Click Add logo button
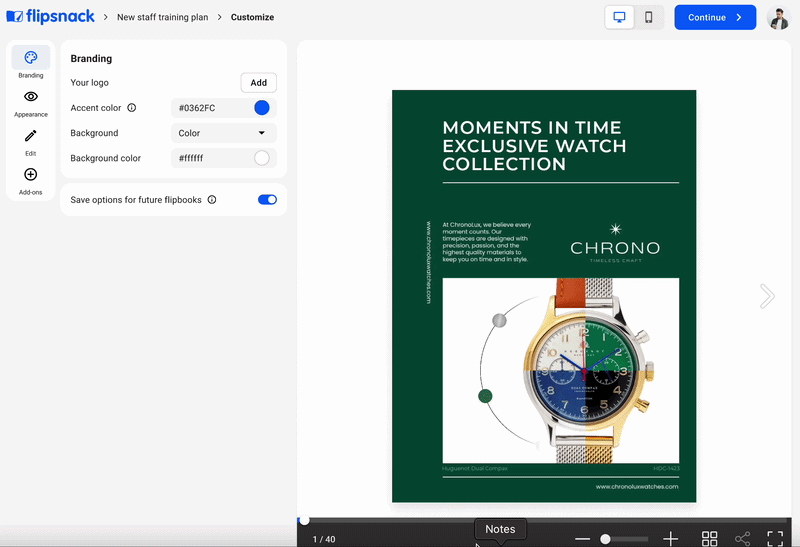Image resolution: width=800 pixels, height=547 pixels. point(258,83)
